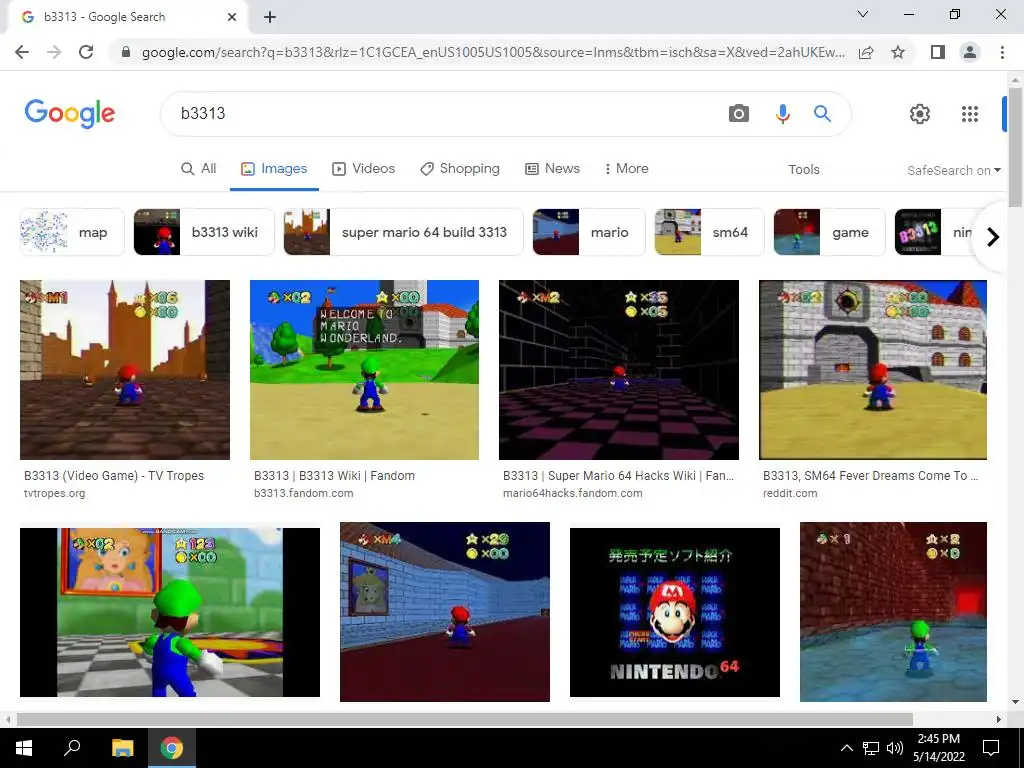The width and height of the screenshot is (1024, 768).
Task: Switch to the Shopping tab
Action: (x=460, y=168)
